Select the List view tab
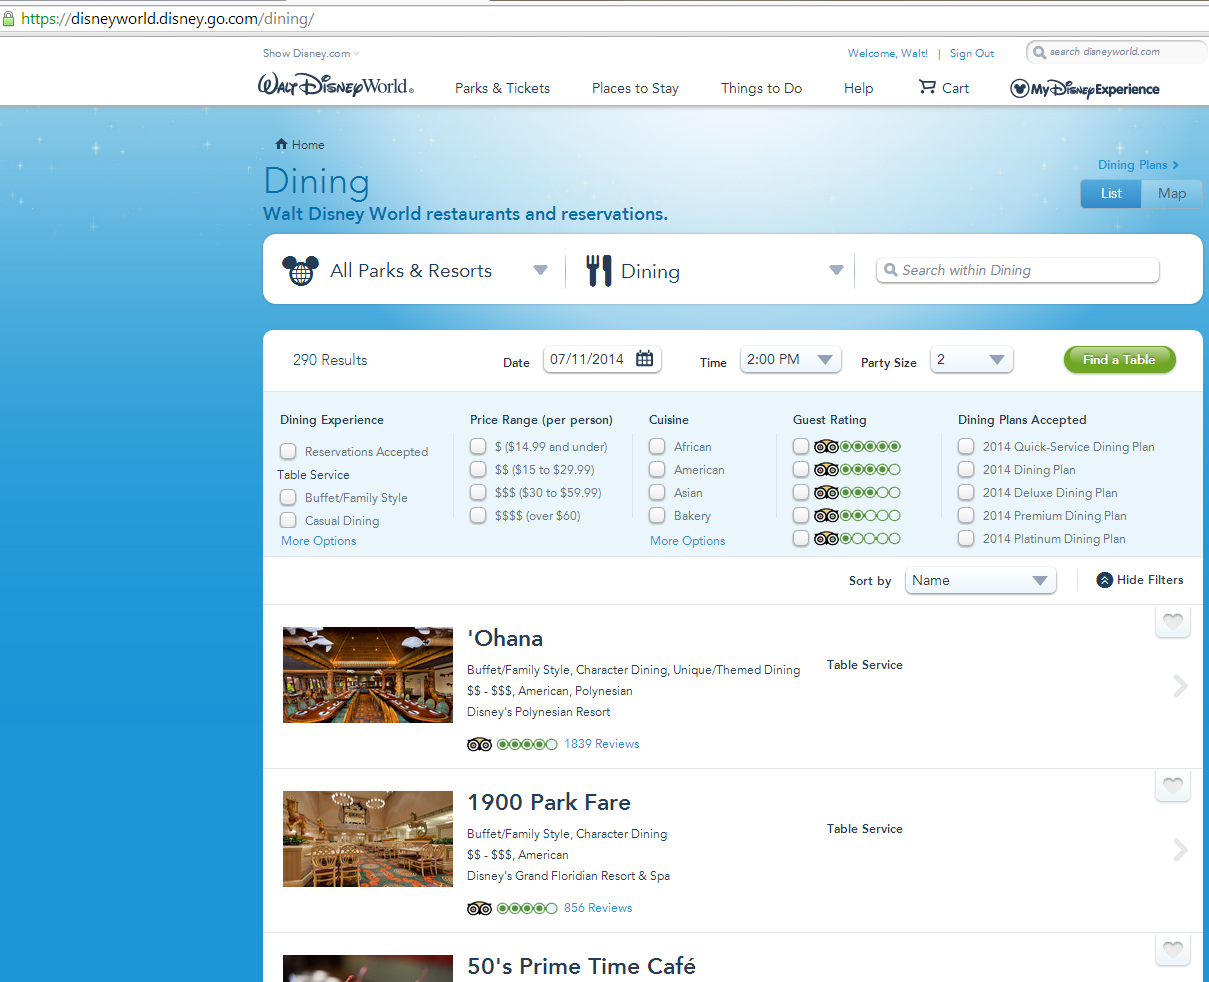 tap(1111, 194)
